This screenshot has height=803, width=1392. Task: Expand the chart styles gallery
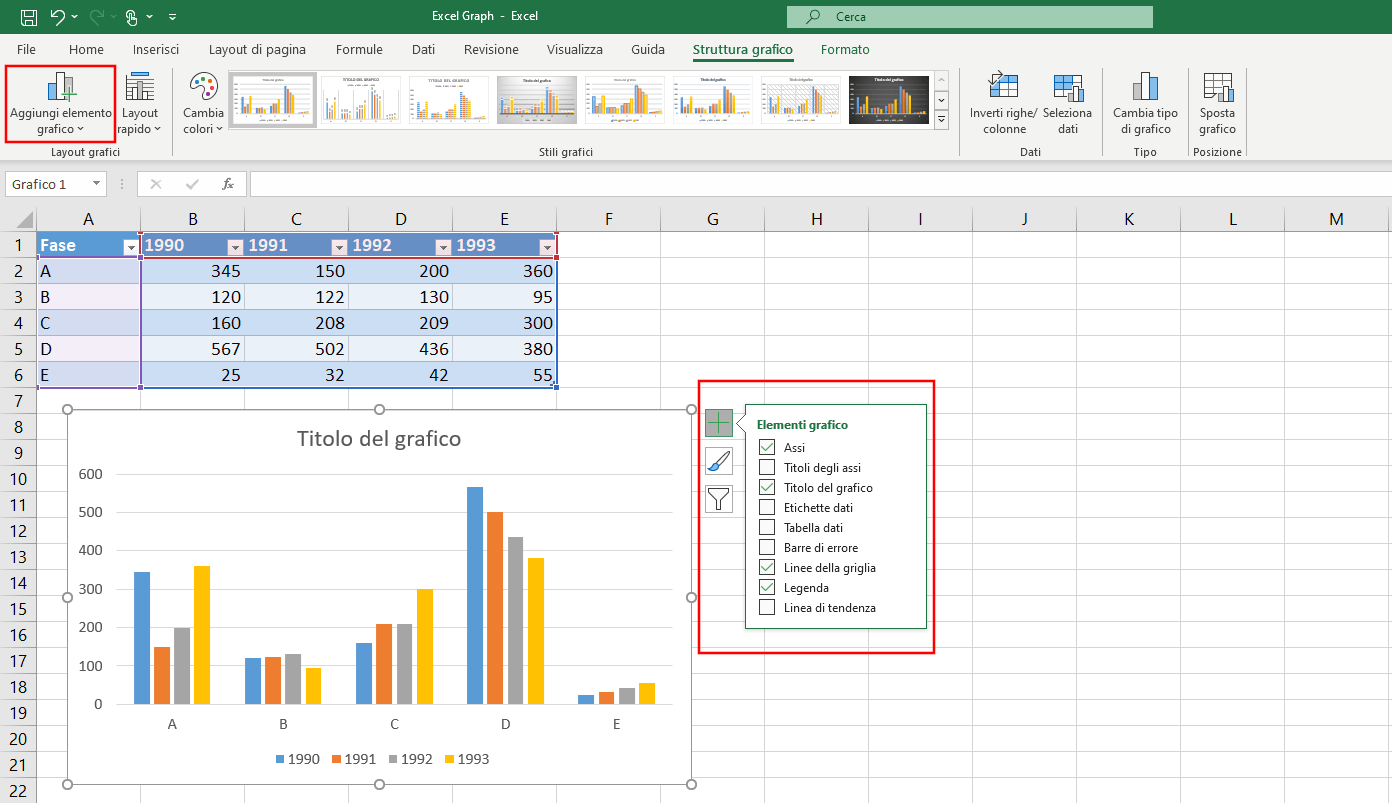(941, 120)
